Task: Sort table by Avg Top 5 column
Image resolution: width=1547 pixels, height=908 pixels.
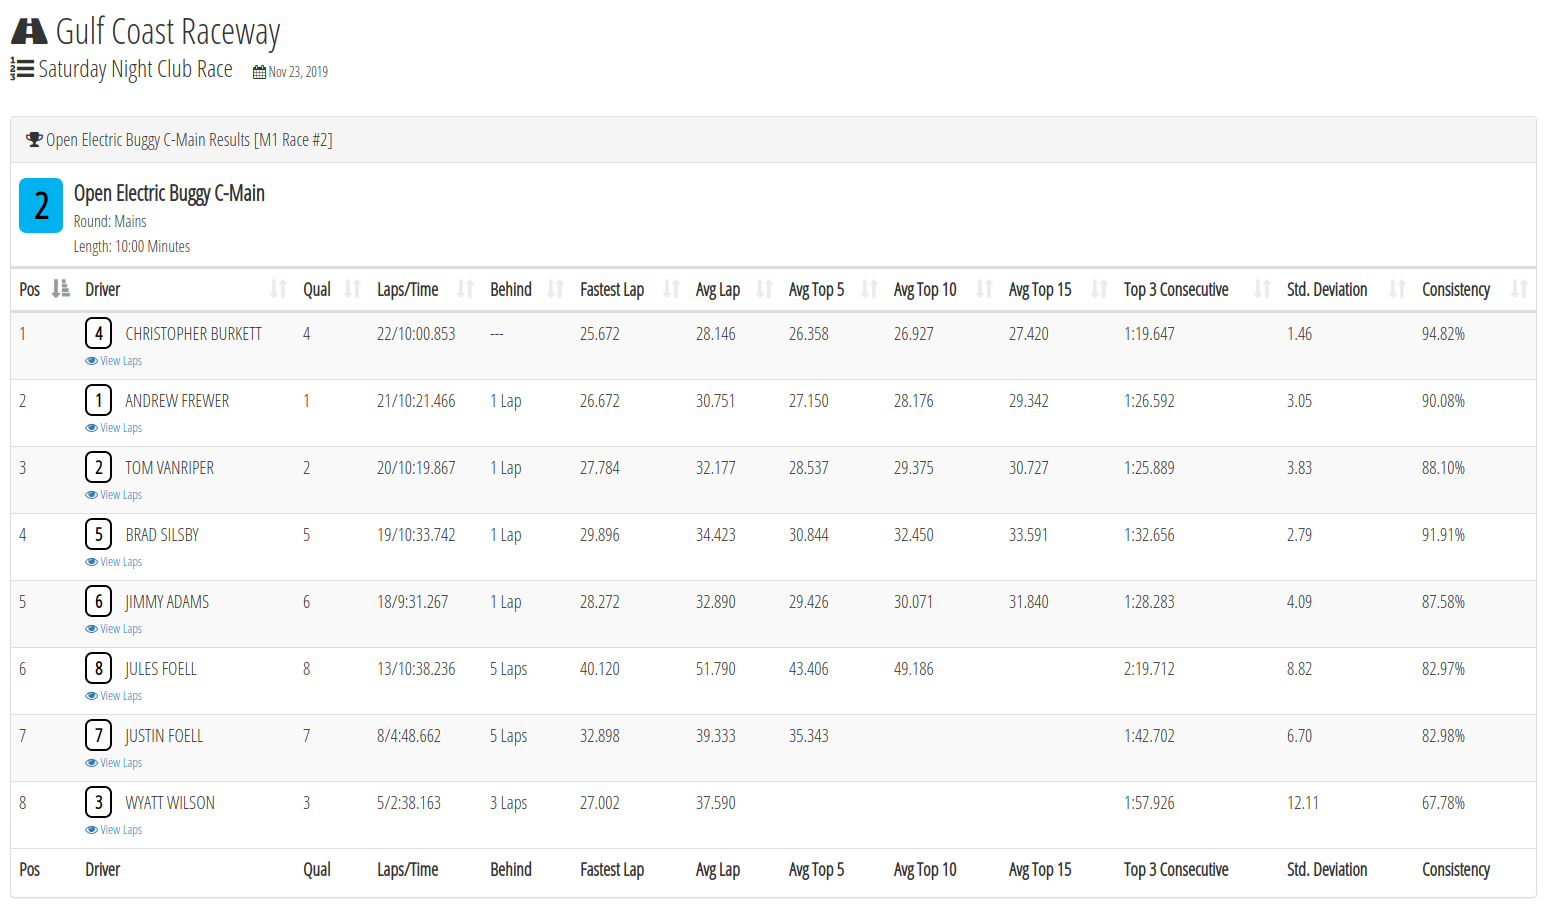Action: pyautogui.click(x=833, y=289)
